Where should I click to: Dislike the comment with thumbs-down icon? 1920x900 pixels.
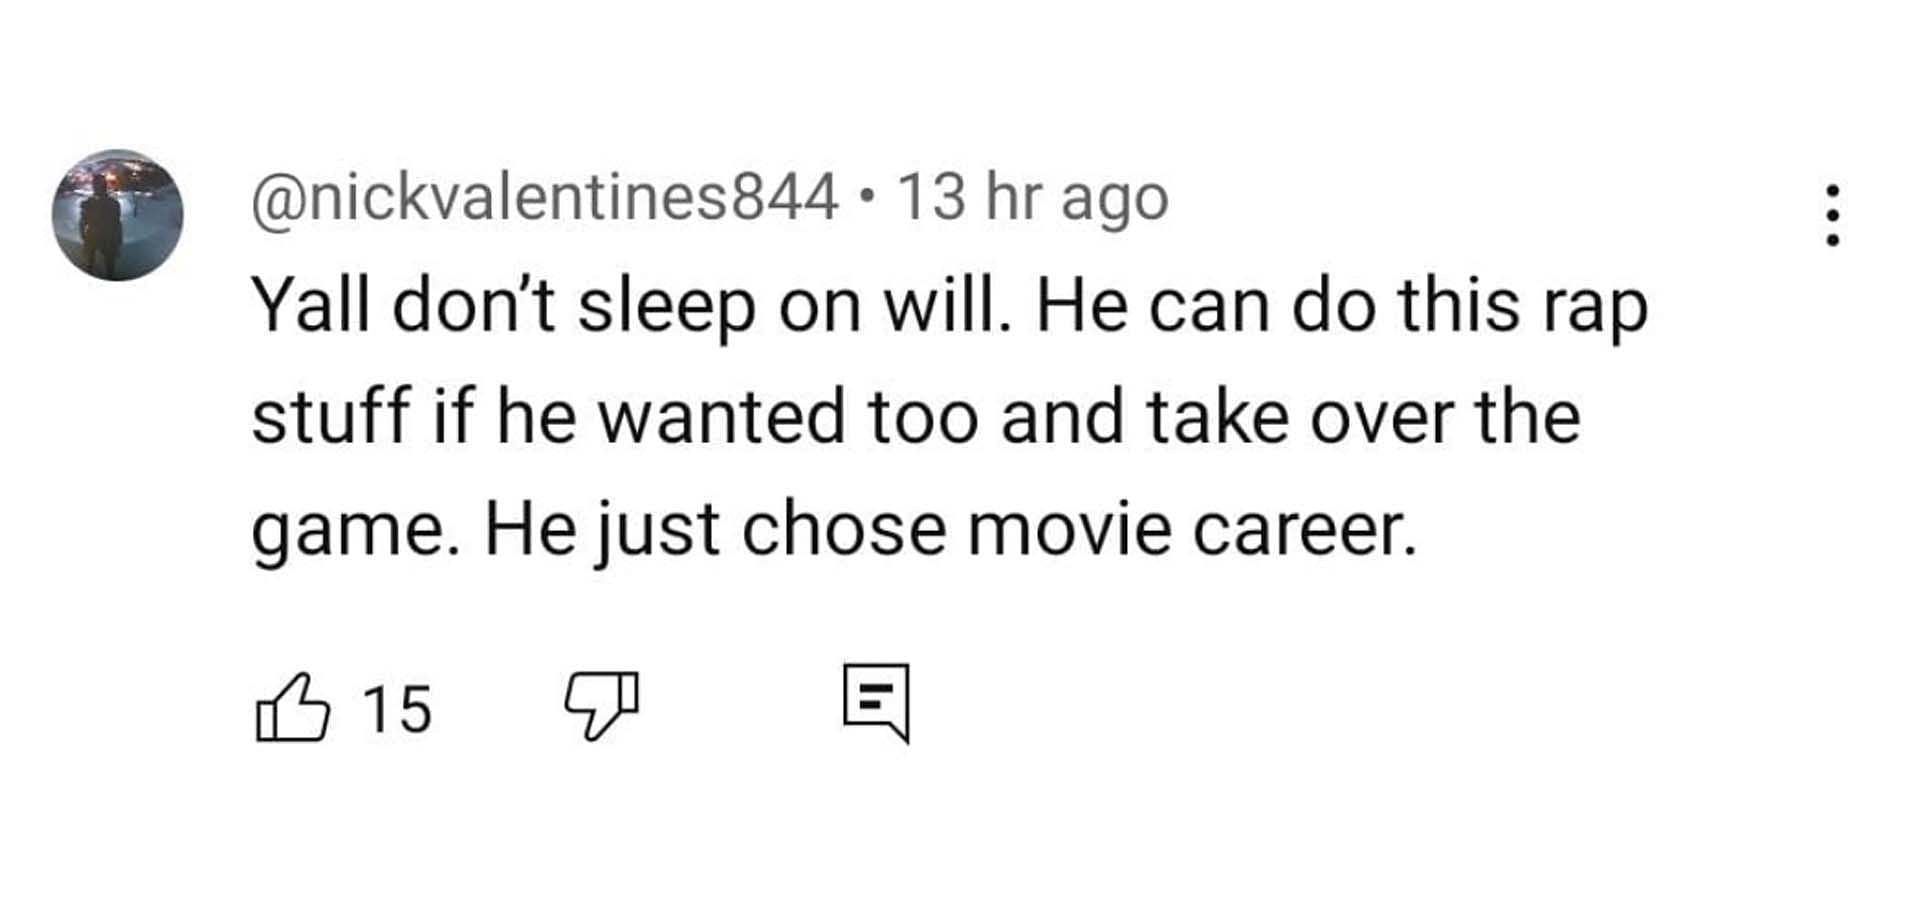coord(601,704)
